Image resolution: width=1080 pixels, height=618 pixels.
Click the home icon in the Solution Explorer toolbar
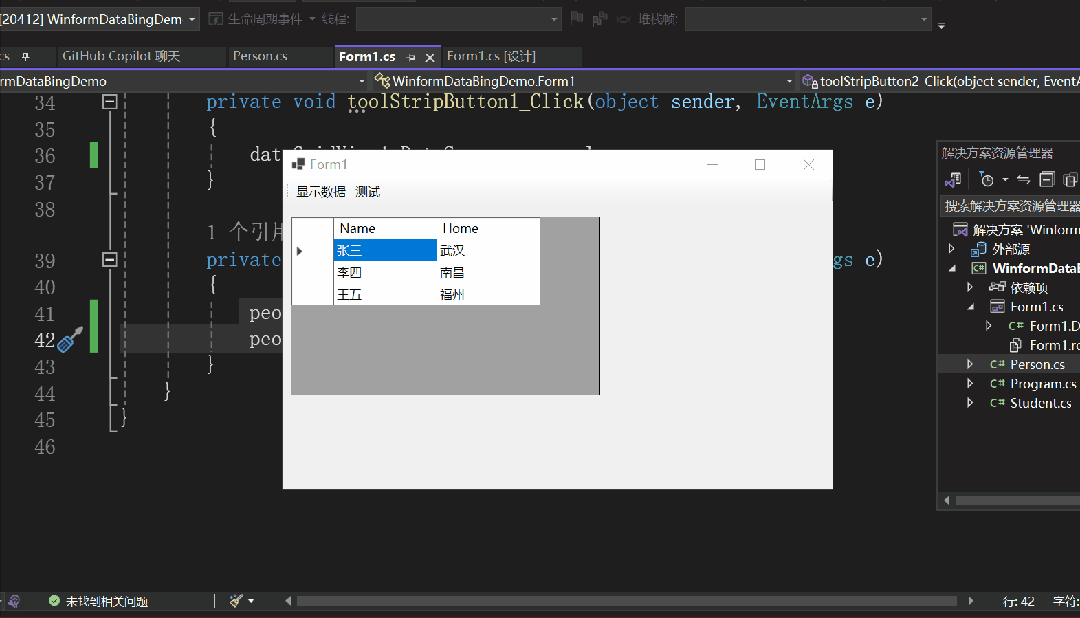point(953,179)
